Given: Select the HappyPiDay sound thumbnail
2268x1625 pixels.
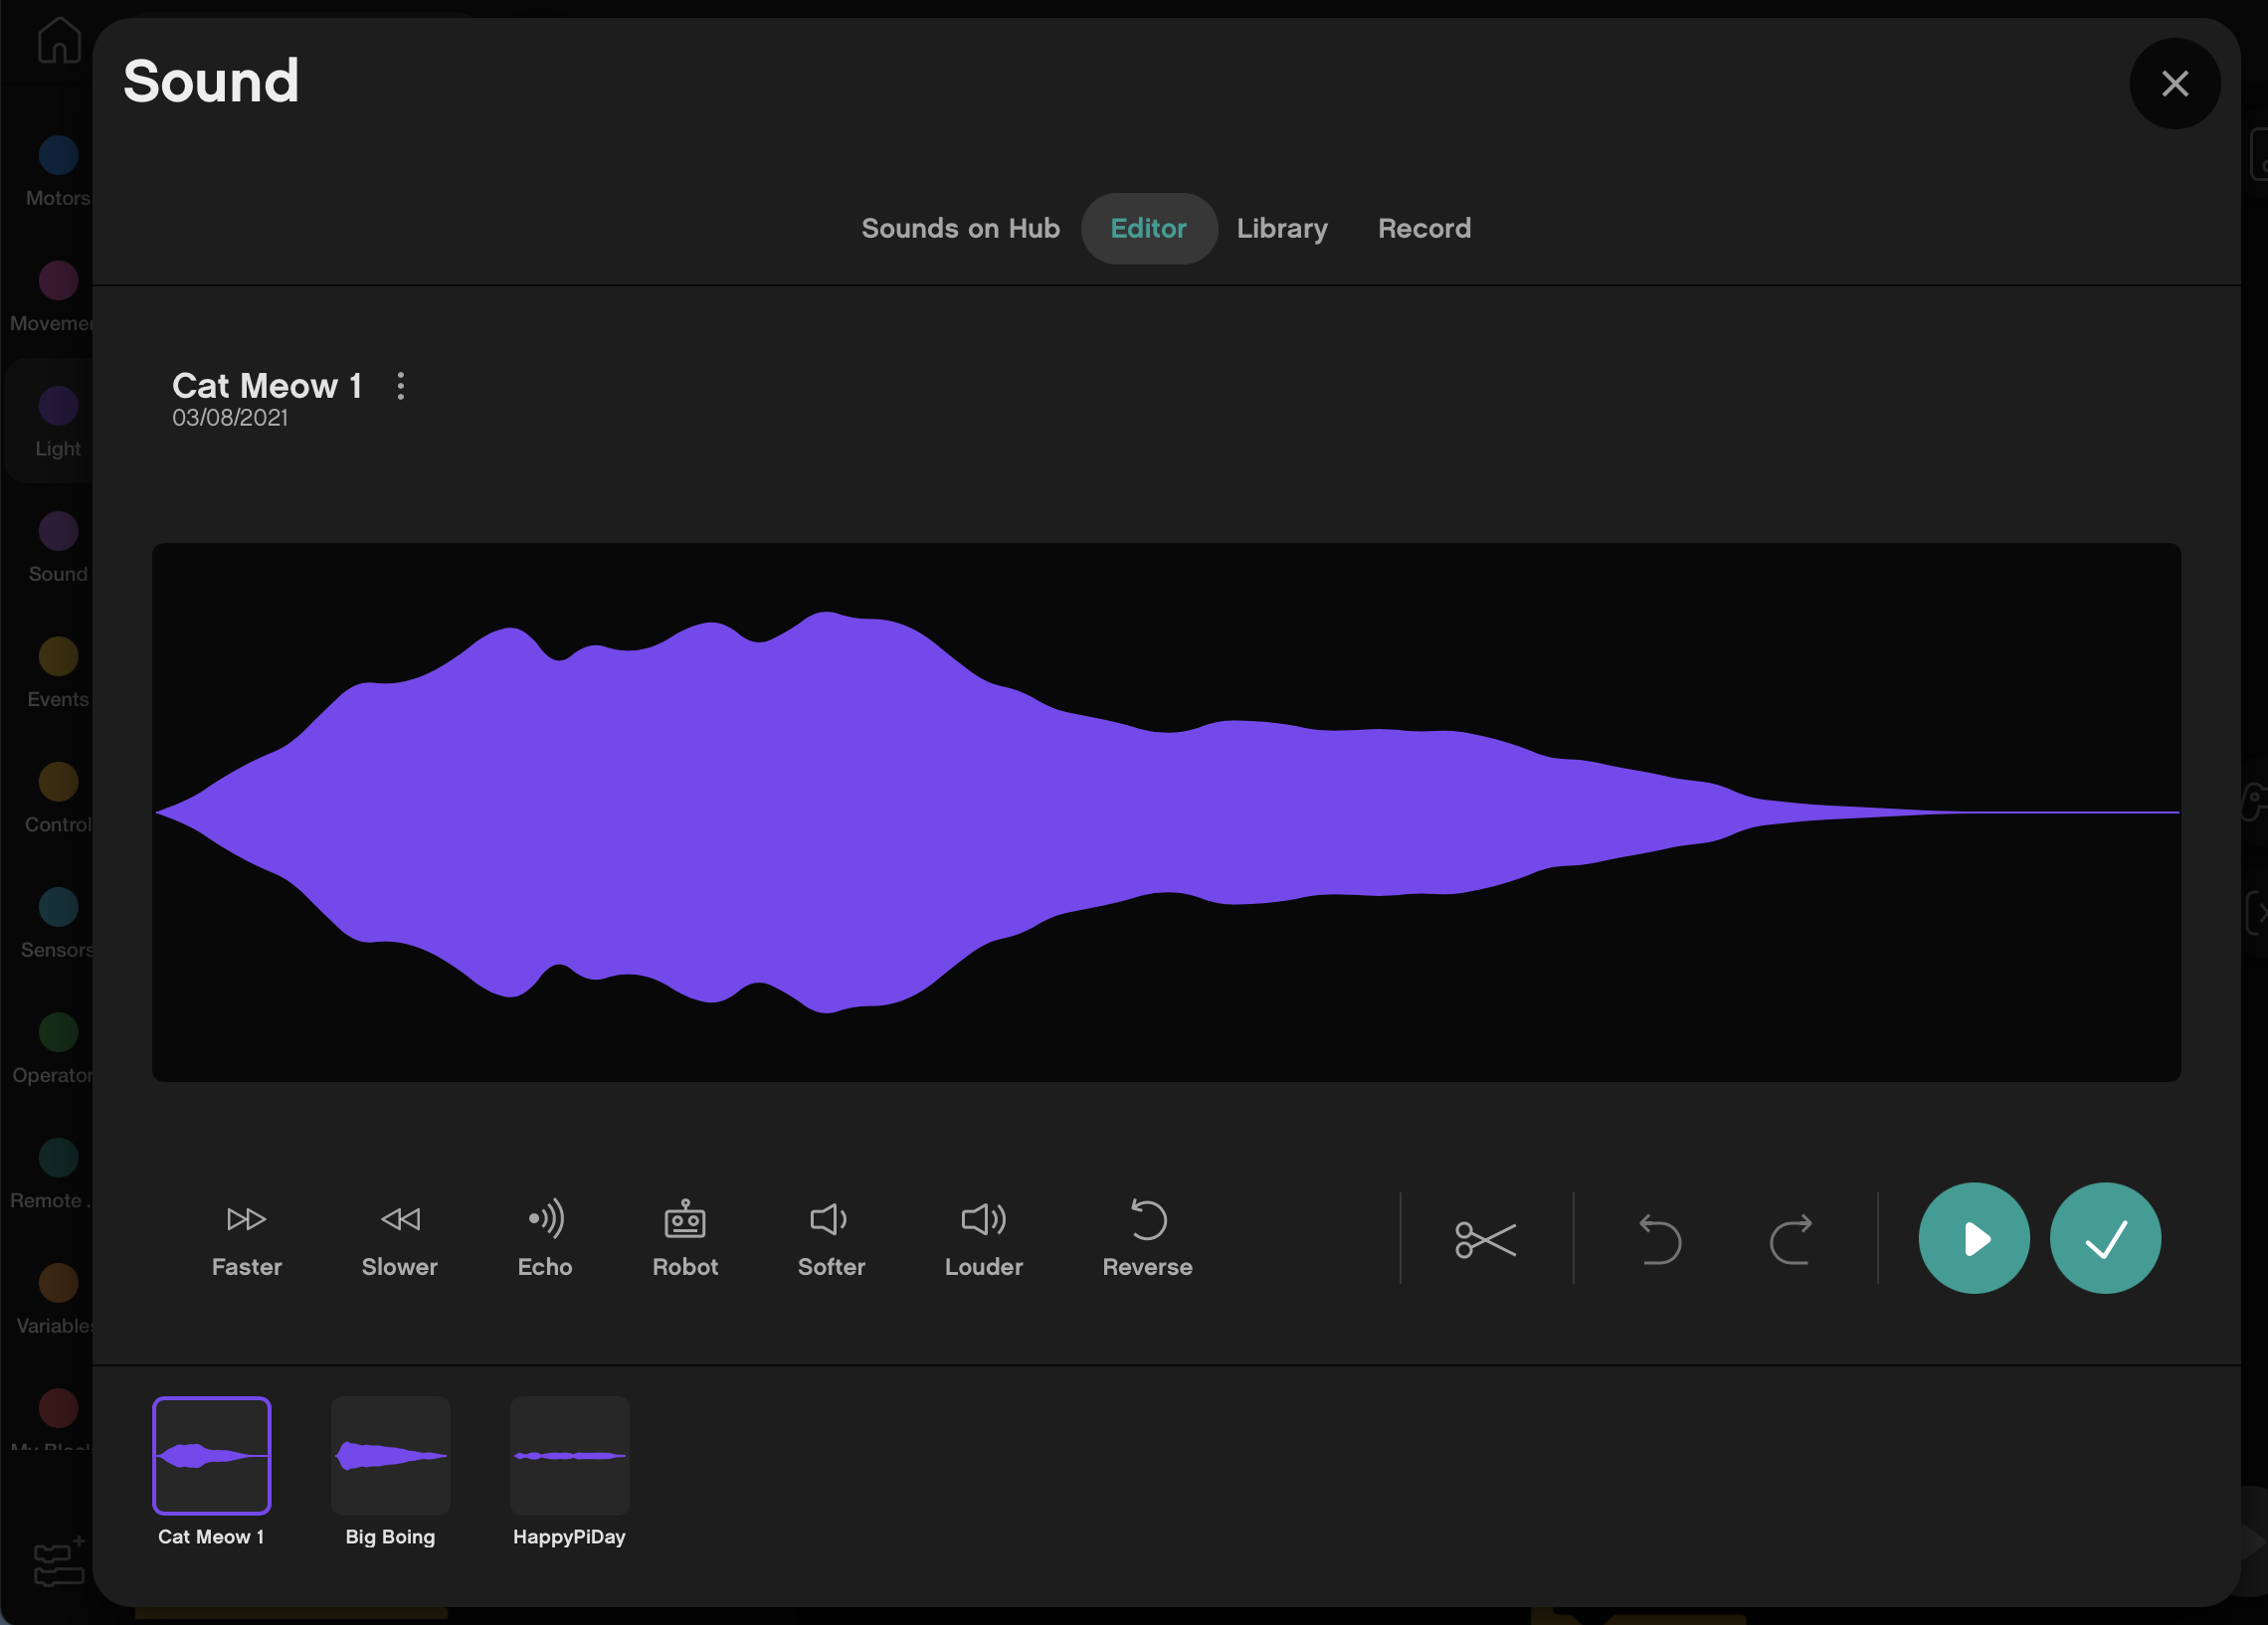Looking at the screenshot, I should click(569, 1455).
